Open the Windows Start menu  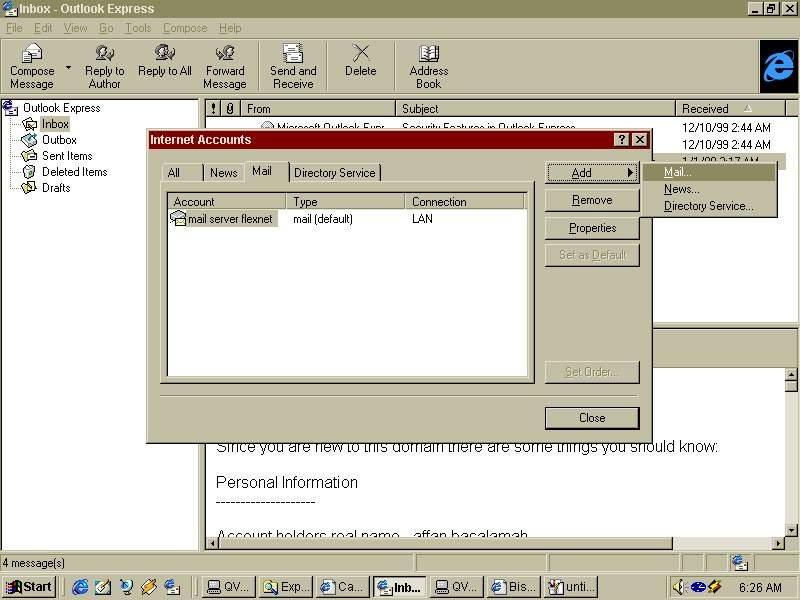(x=29, y=587)
